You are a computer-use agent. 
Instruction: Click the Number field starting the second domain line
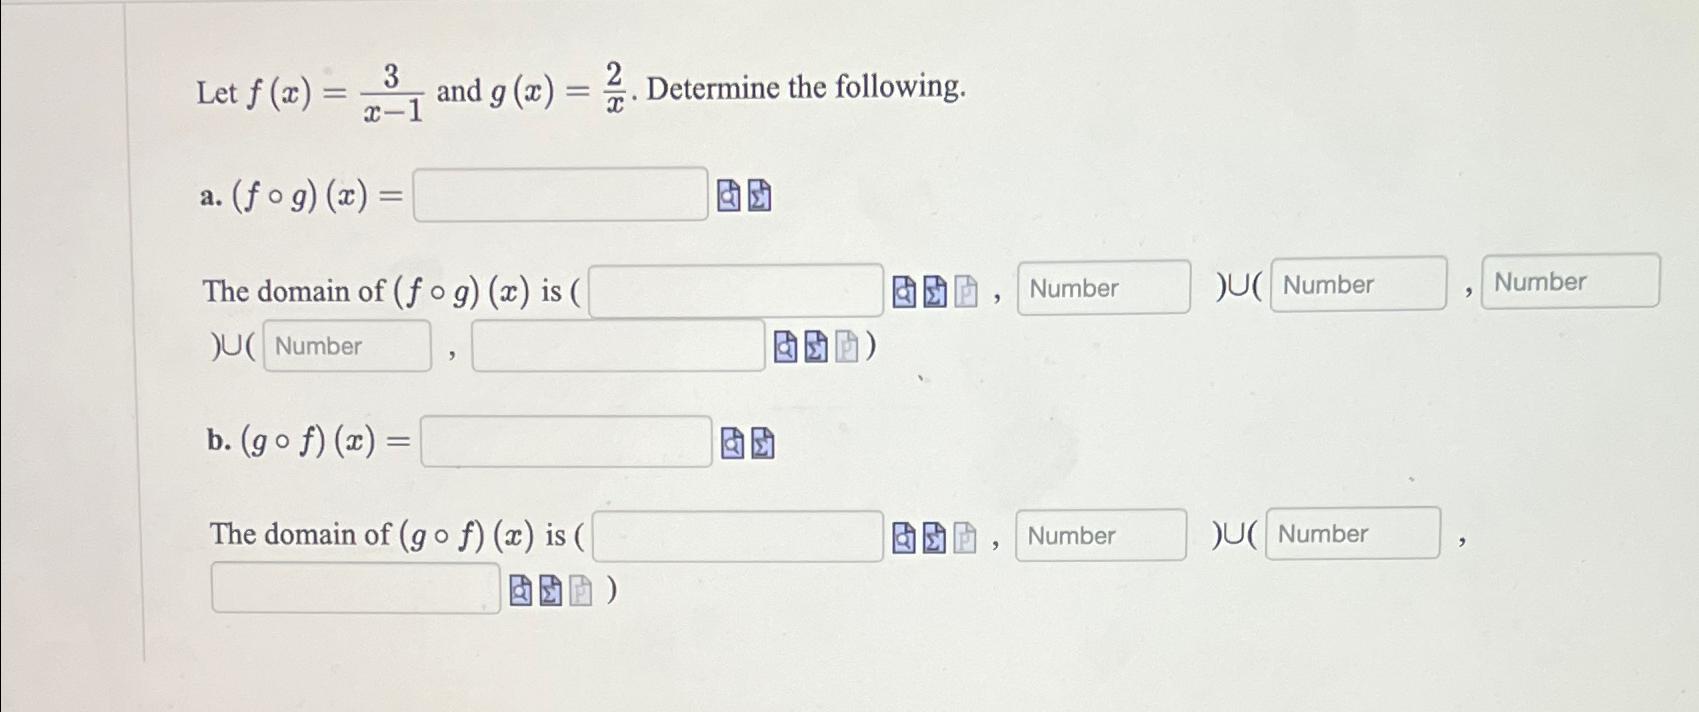(347, 346)
